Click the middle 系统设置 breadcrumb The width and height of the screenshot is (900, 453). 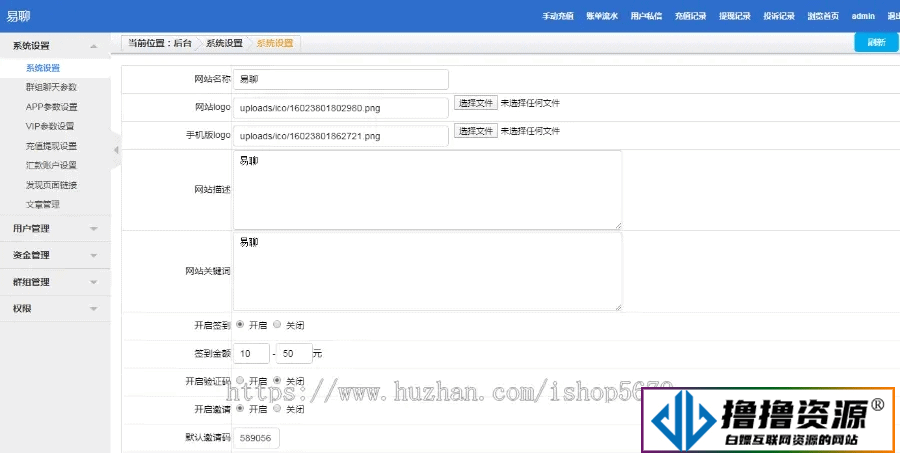point(224,43)
